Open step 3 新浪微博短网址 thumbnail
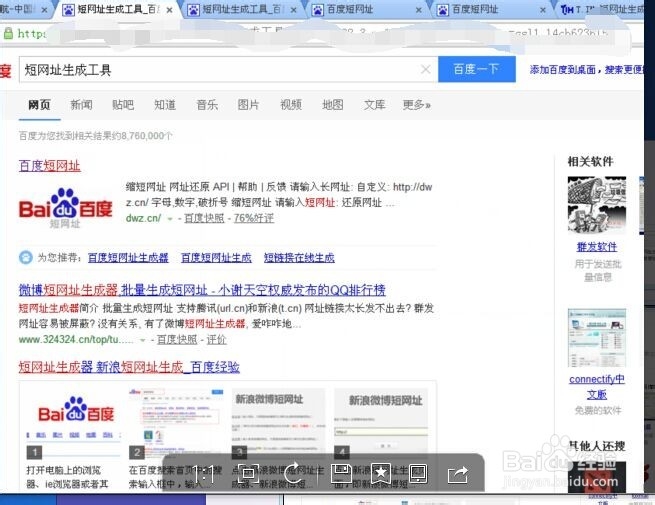The width and height of the screenshot is (655, 505). pyautogui.click(x=279, y=423)
